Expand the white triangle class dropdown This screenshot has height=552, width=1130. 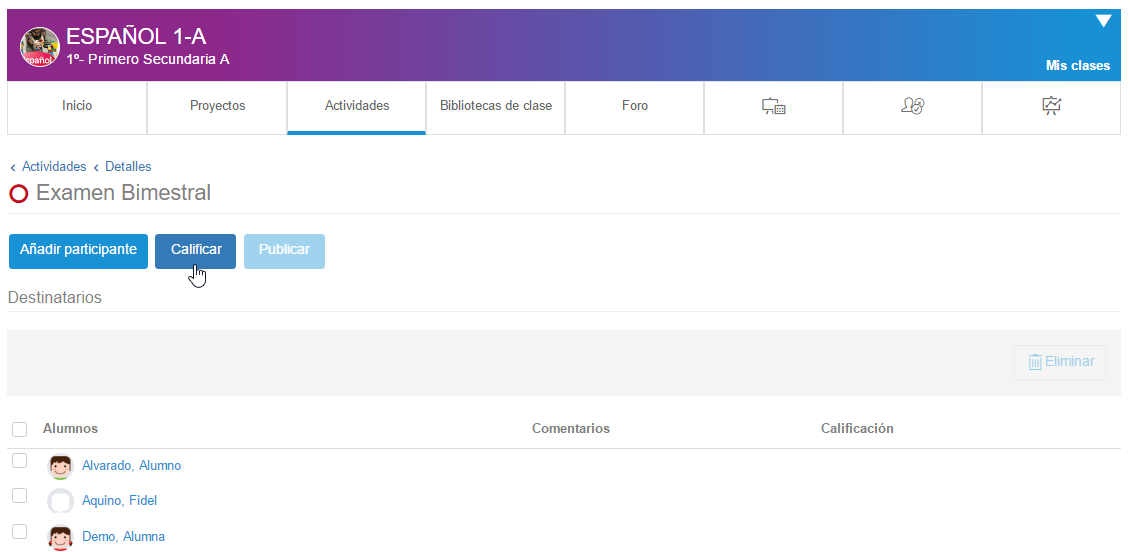(x=1103, y=21)
